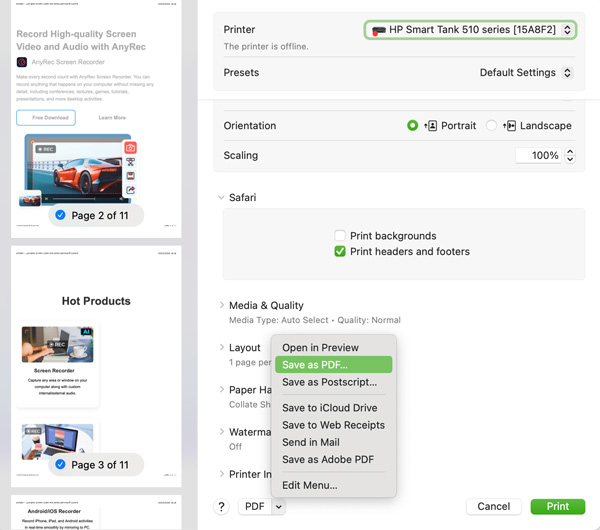Click the 'The printer is offline.' text
Screen dimensions: 600x530
[x=266, y=46]
